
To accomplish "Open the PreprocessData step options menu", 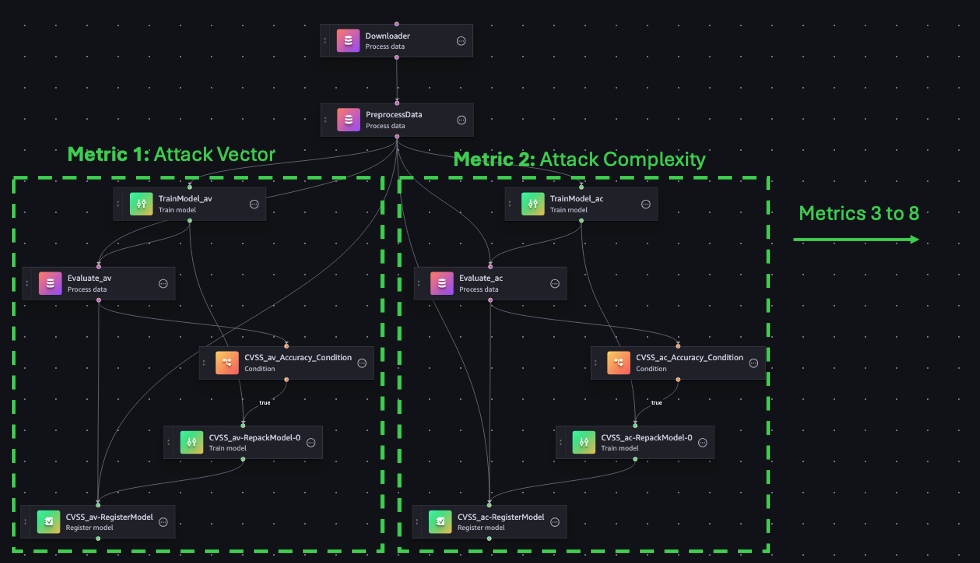I will pos(461,120).
